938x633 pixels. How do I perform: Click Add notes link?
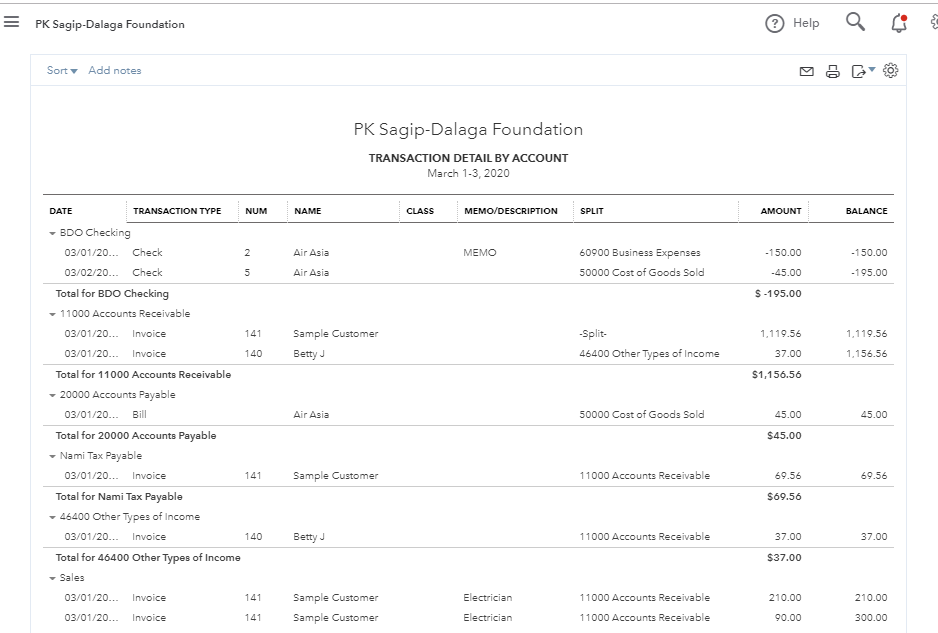point(115,71)
